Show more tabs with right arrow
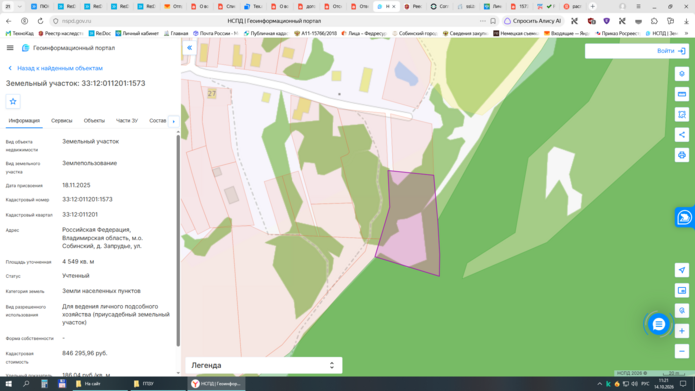 point(173,121)
